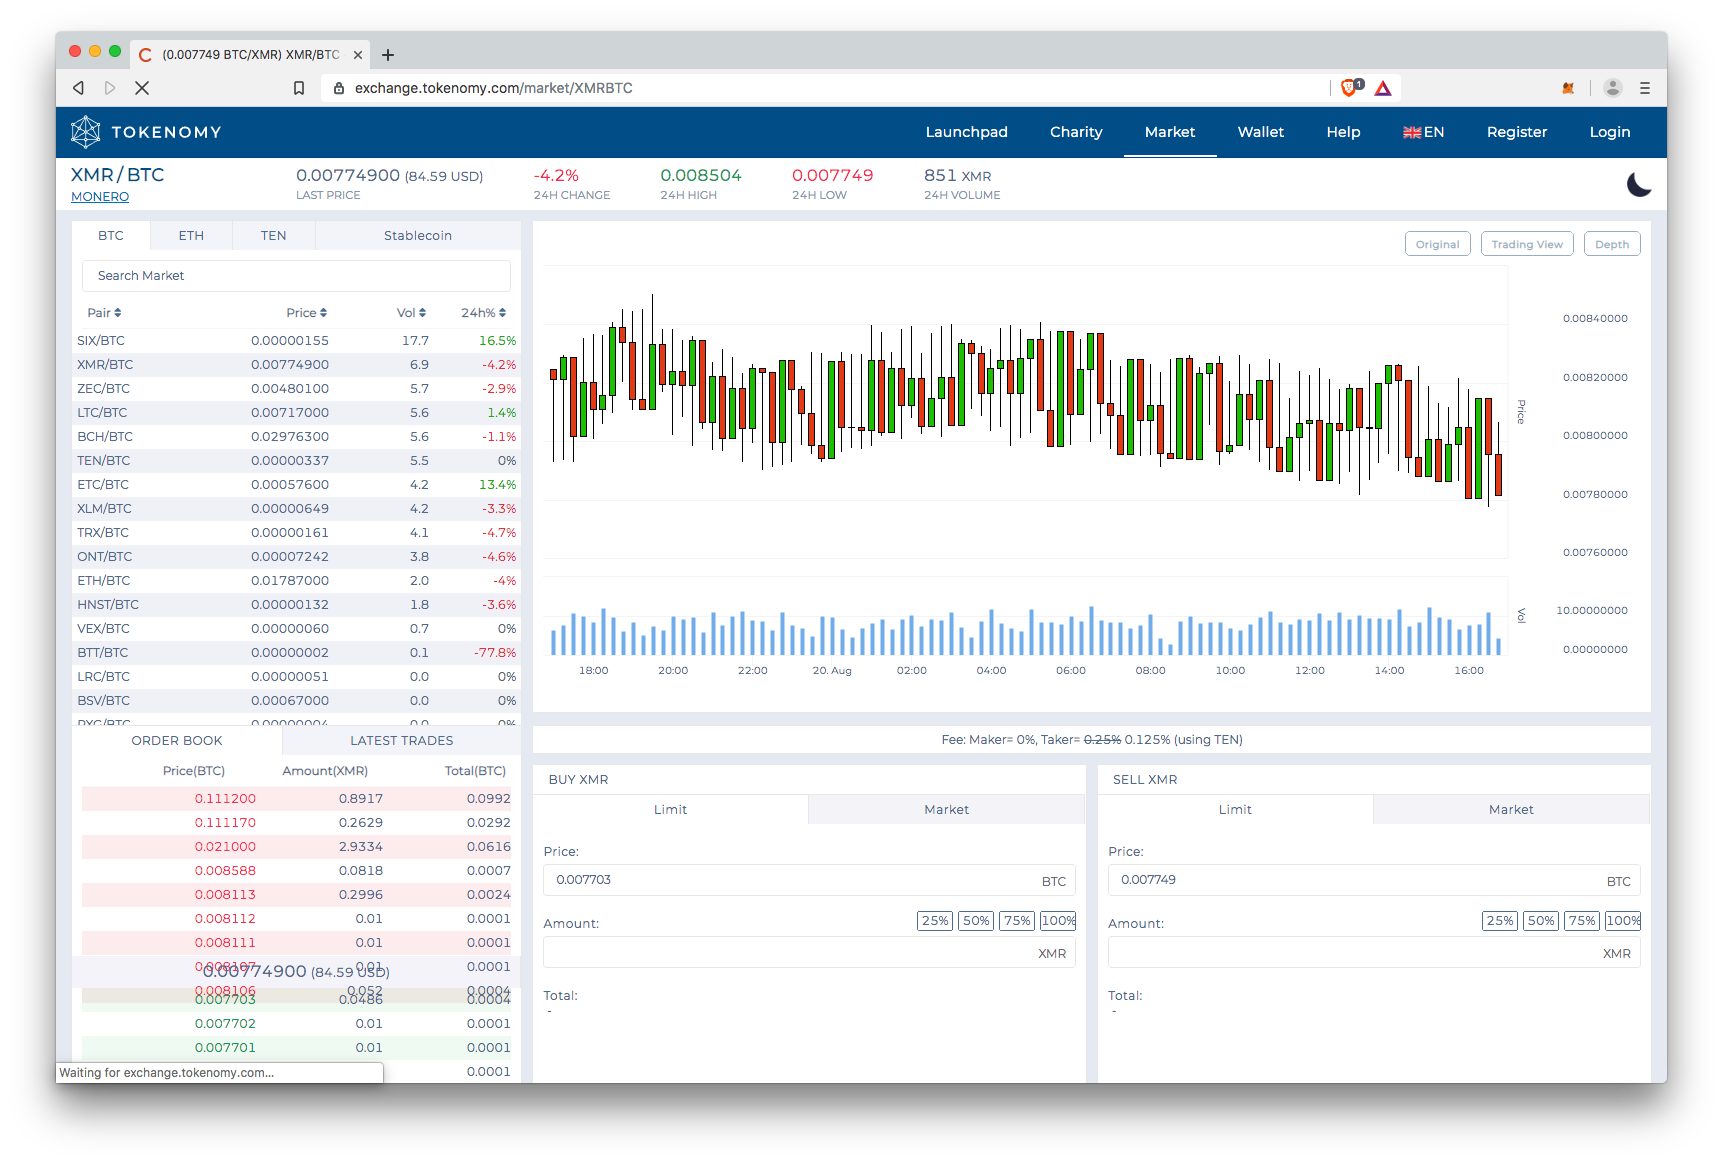Open the EN language selector
Image resolution: width=1723 pixels, height=1163 pixels.
tap(1423, 132)
